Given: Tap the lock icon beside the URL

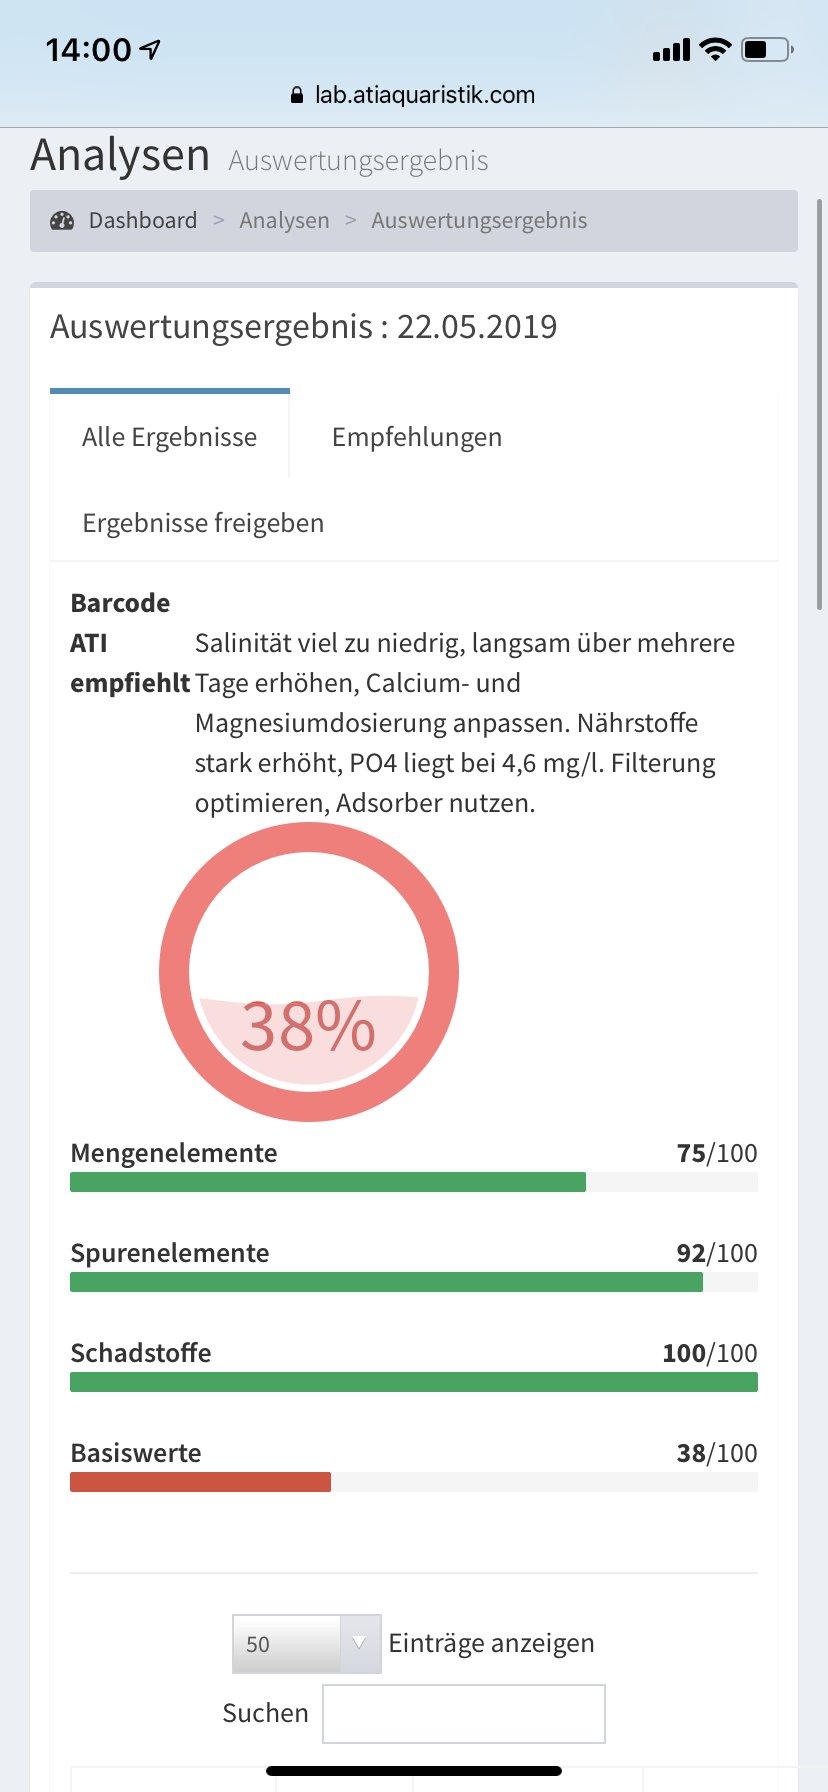Looking at the screenshot, I should click(296, 95).
